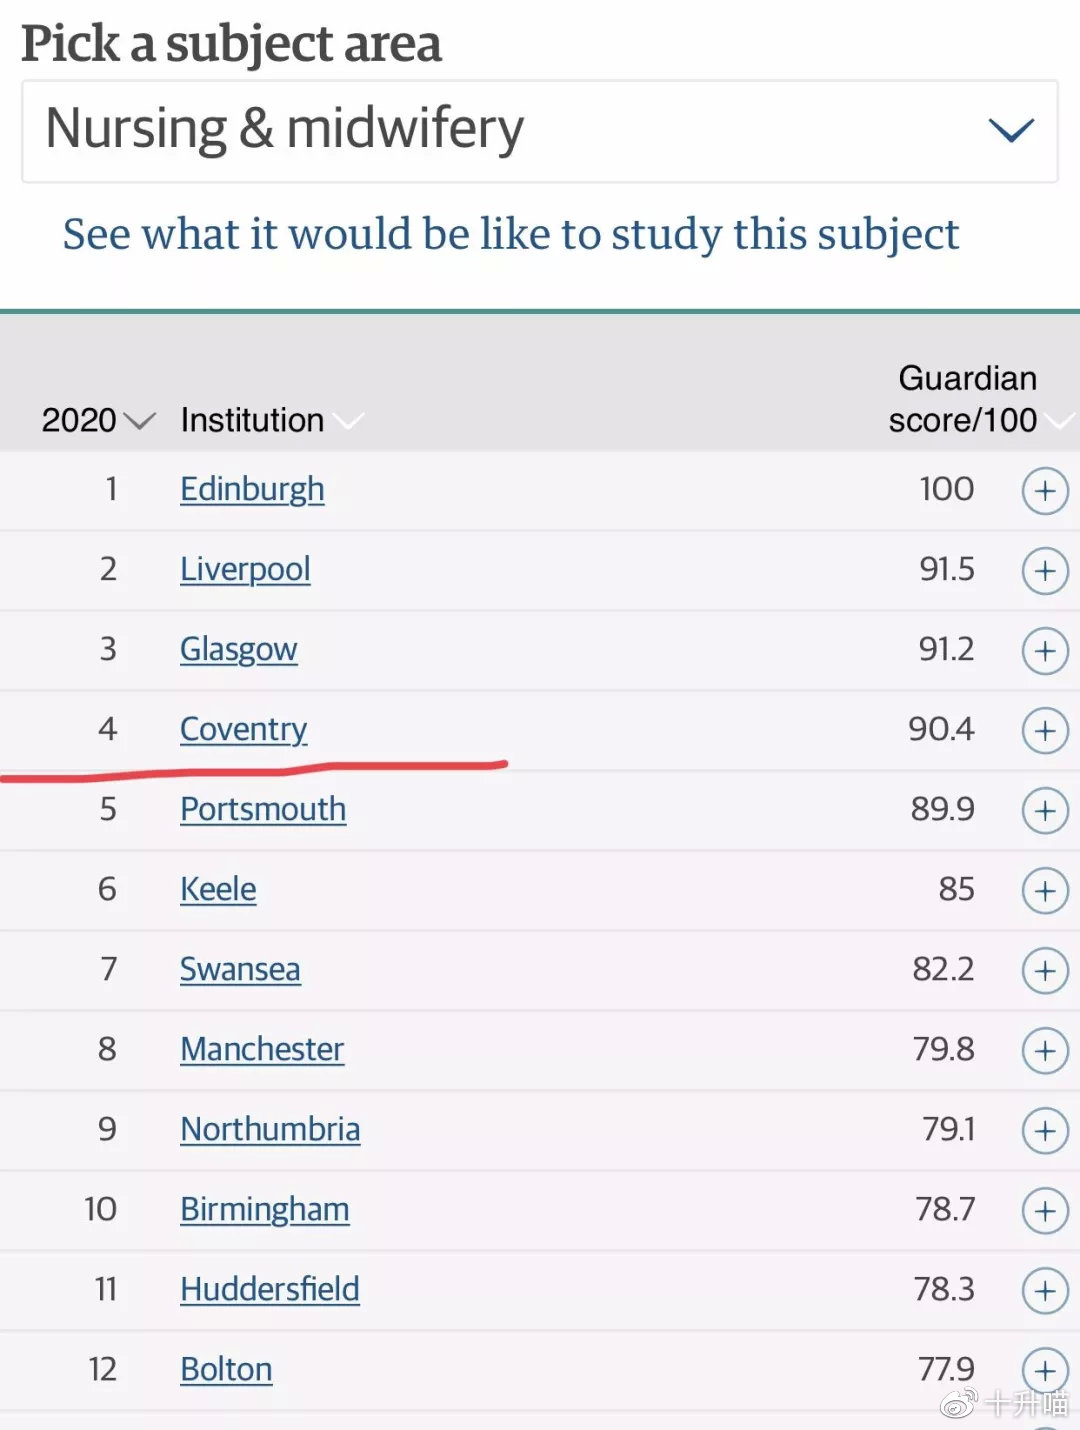Sort by 2020 rank column chevron

tap(98, 420)
